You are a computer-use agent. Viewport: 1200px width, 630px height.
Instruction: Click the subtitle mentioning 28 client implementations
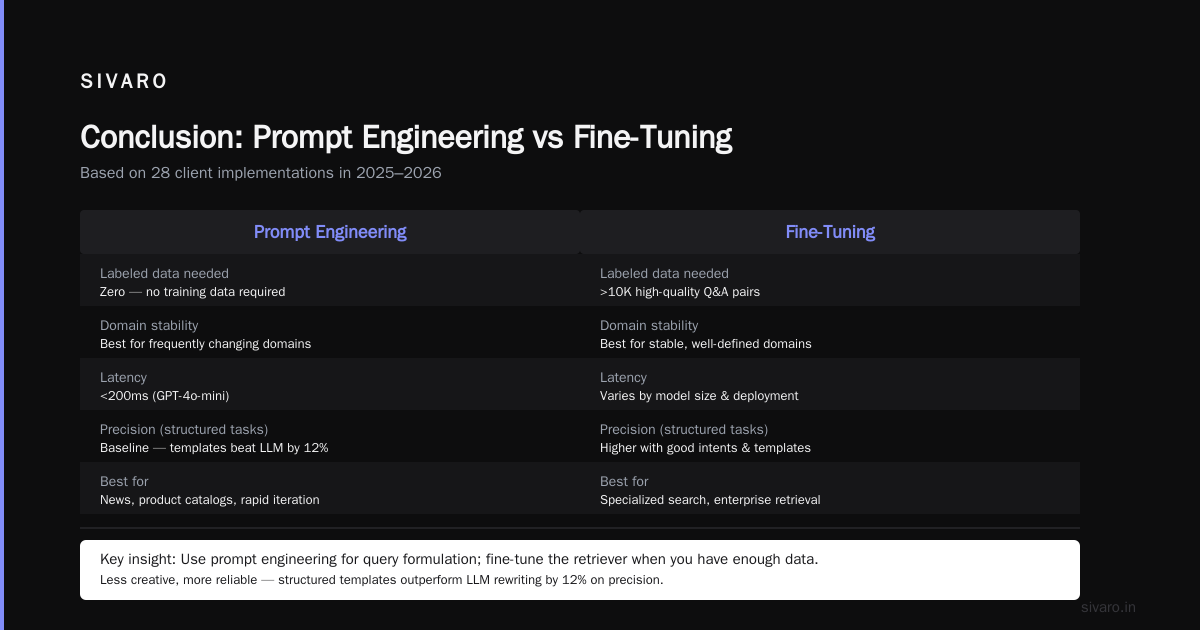(x=261, y=173)
